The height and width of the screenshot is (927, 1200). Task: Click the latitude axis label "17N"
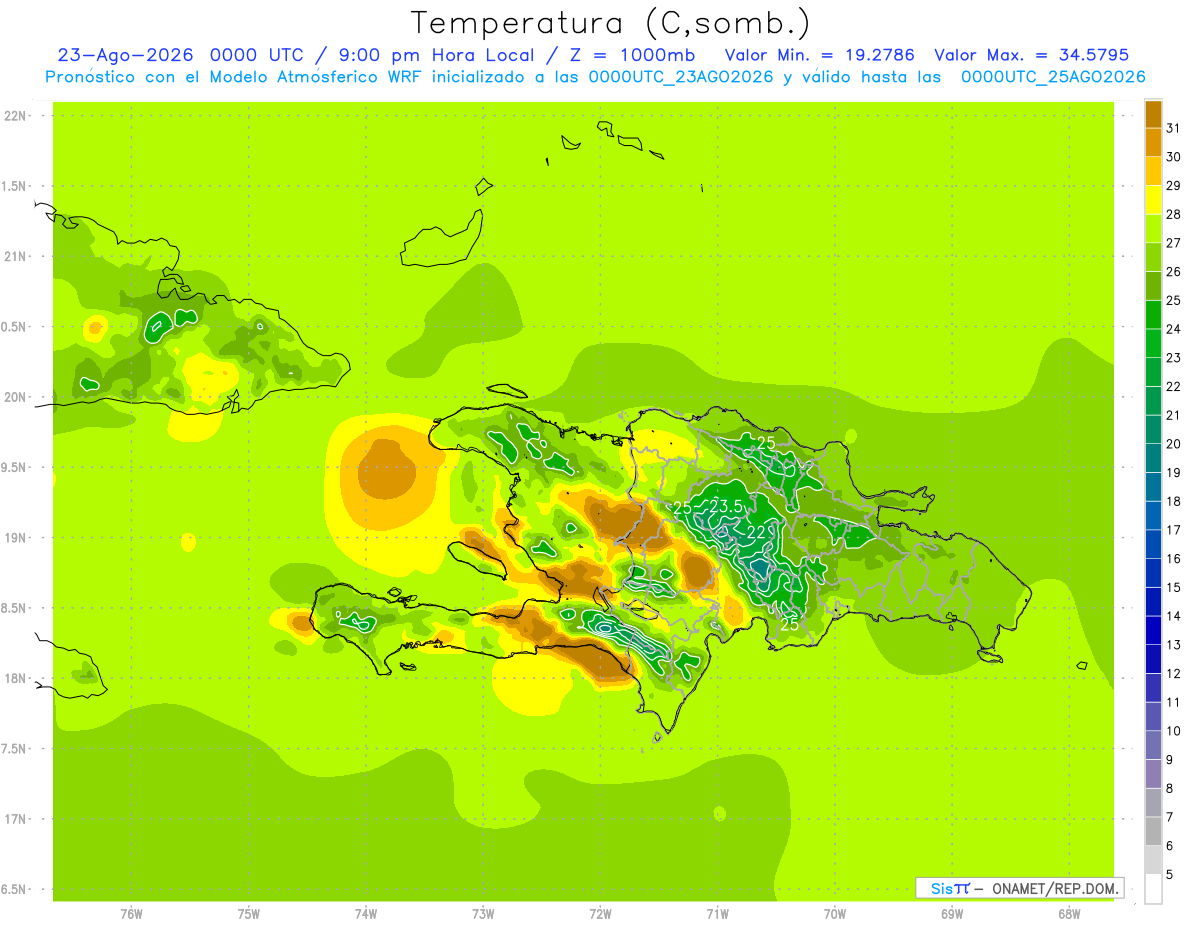coord(17,820)
